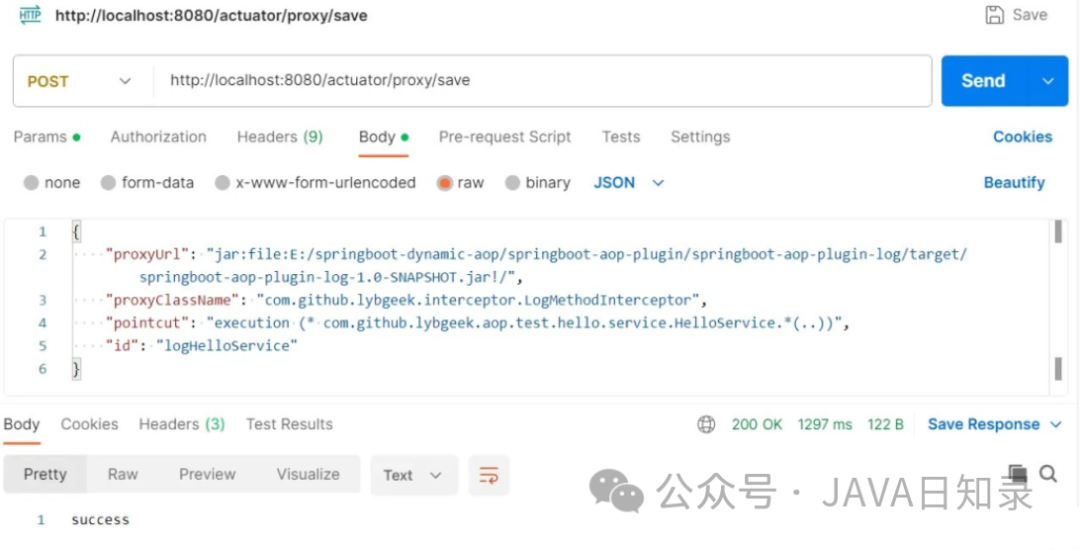Open the request Body tab
This screenshot has width=1080, height=550.
(384, 137)
